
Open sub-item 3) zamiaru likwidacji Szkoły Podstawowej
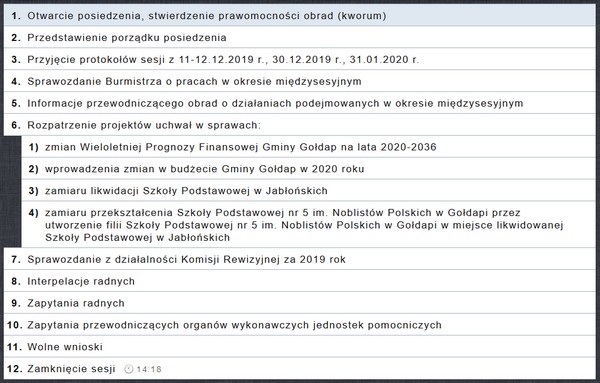tap(308, 190)
